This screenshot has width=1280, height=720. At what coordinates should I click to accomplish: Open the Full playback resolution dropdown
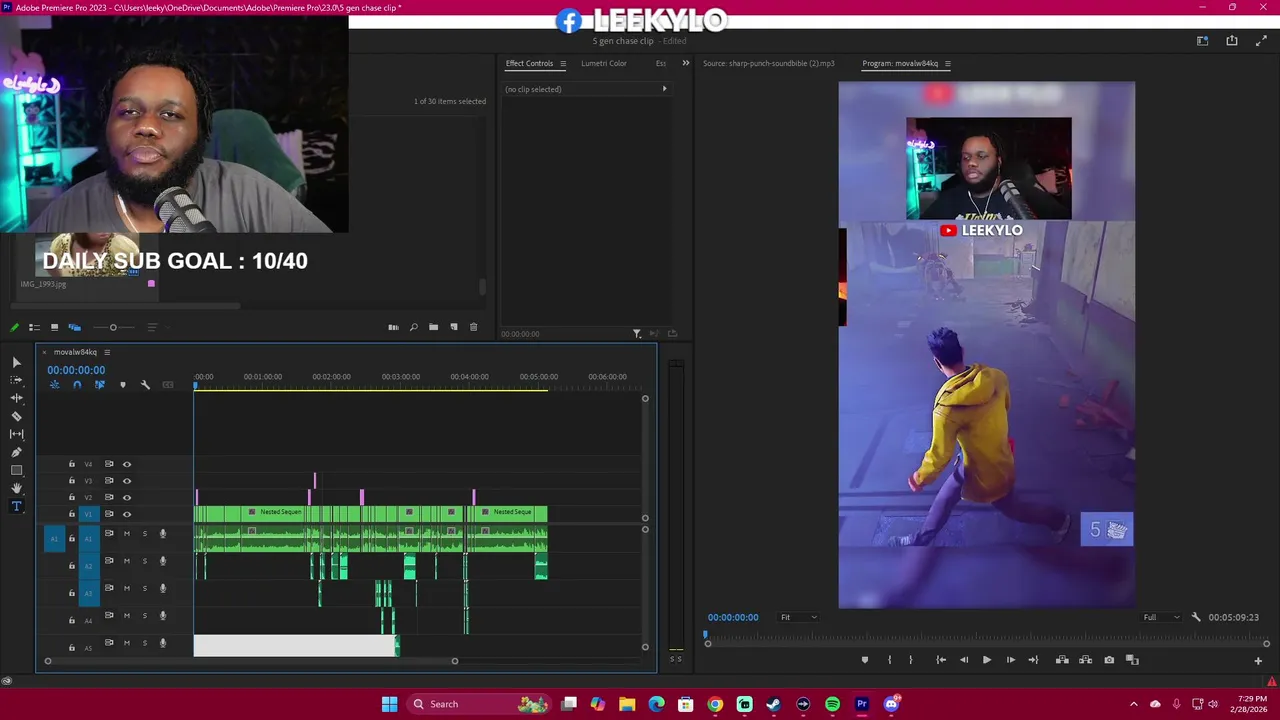1161,617
